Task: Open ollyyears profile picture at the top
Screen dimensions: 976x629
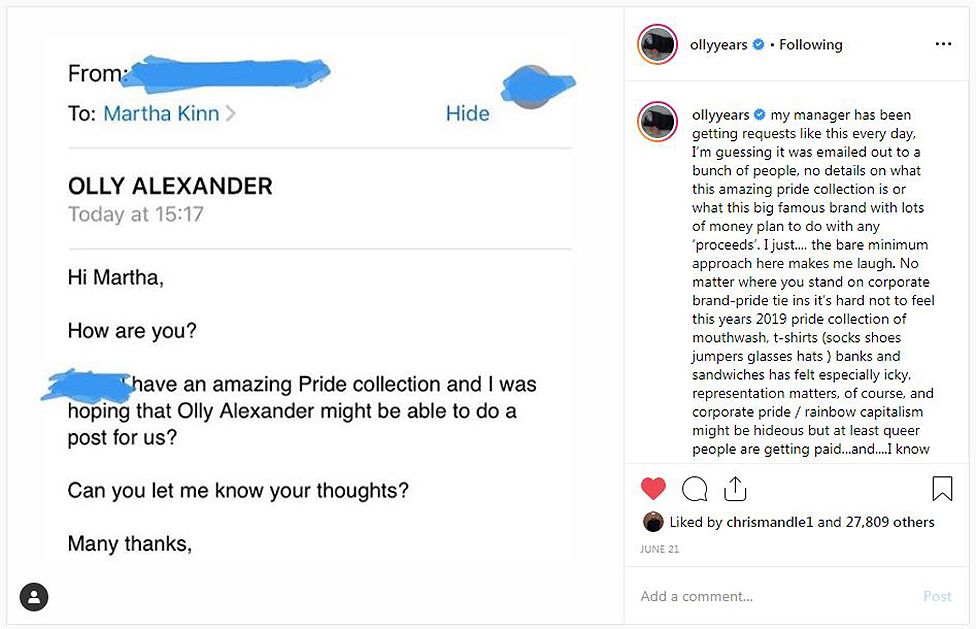Action: click(657, 44)
